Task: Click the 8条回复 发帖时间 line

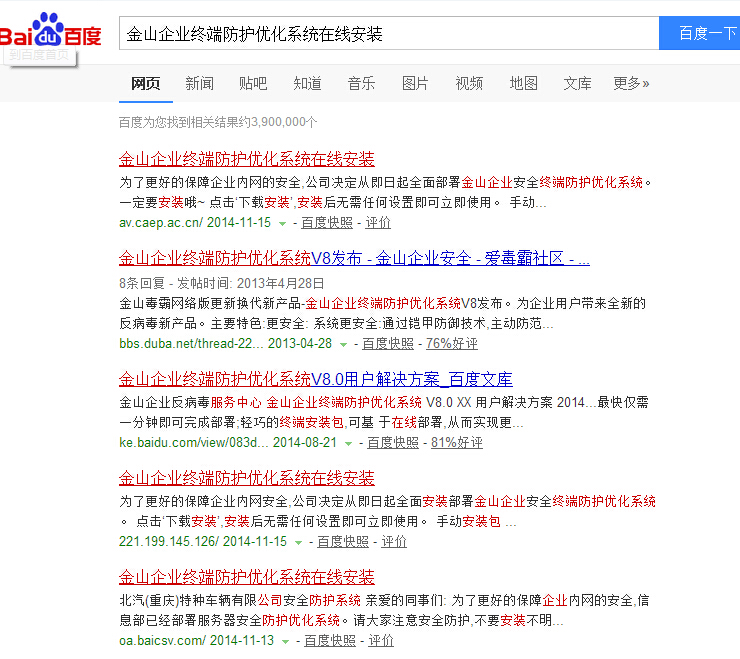Action: [x=221, y=283]
